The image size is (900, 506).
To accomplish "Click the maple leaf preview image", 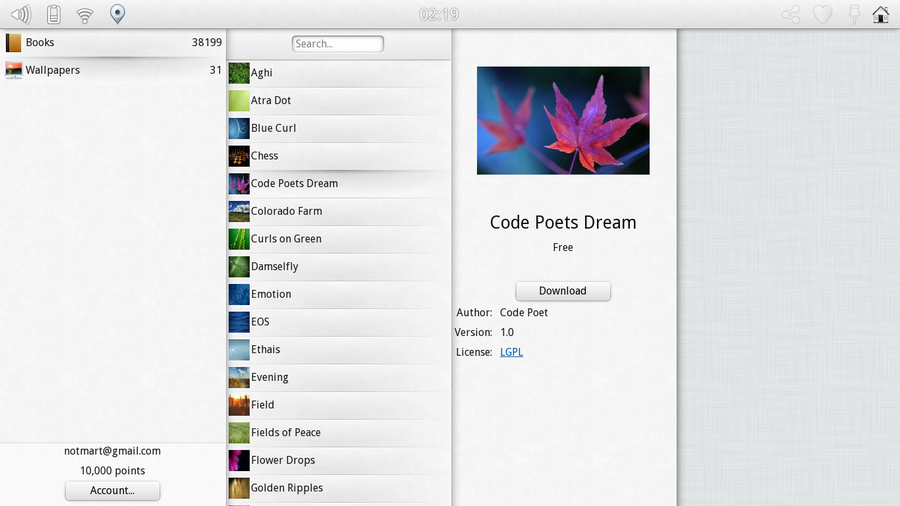I will (563, 120).
